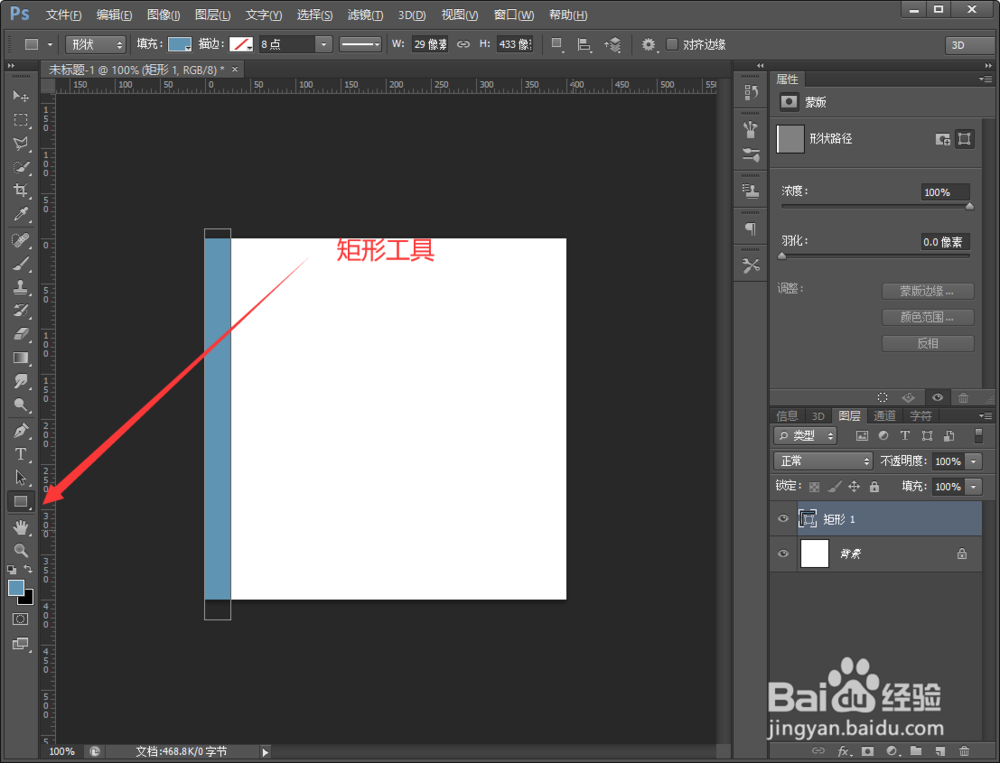Open the stroke width dropdown
This screenshot has width=1000, height=763.
324,44
